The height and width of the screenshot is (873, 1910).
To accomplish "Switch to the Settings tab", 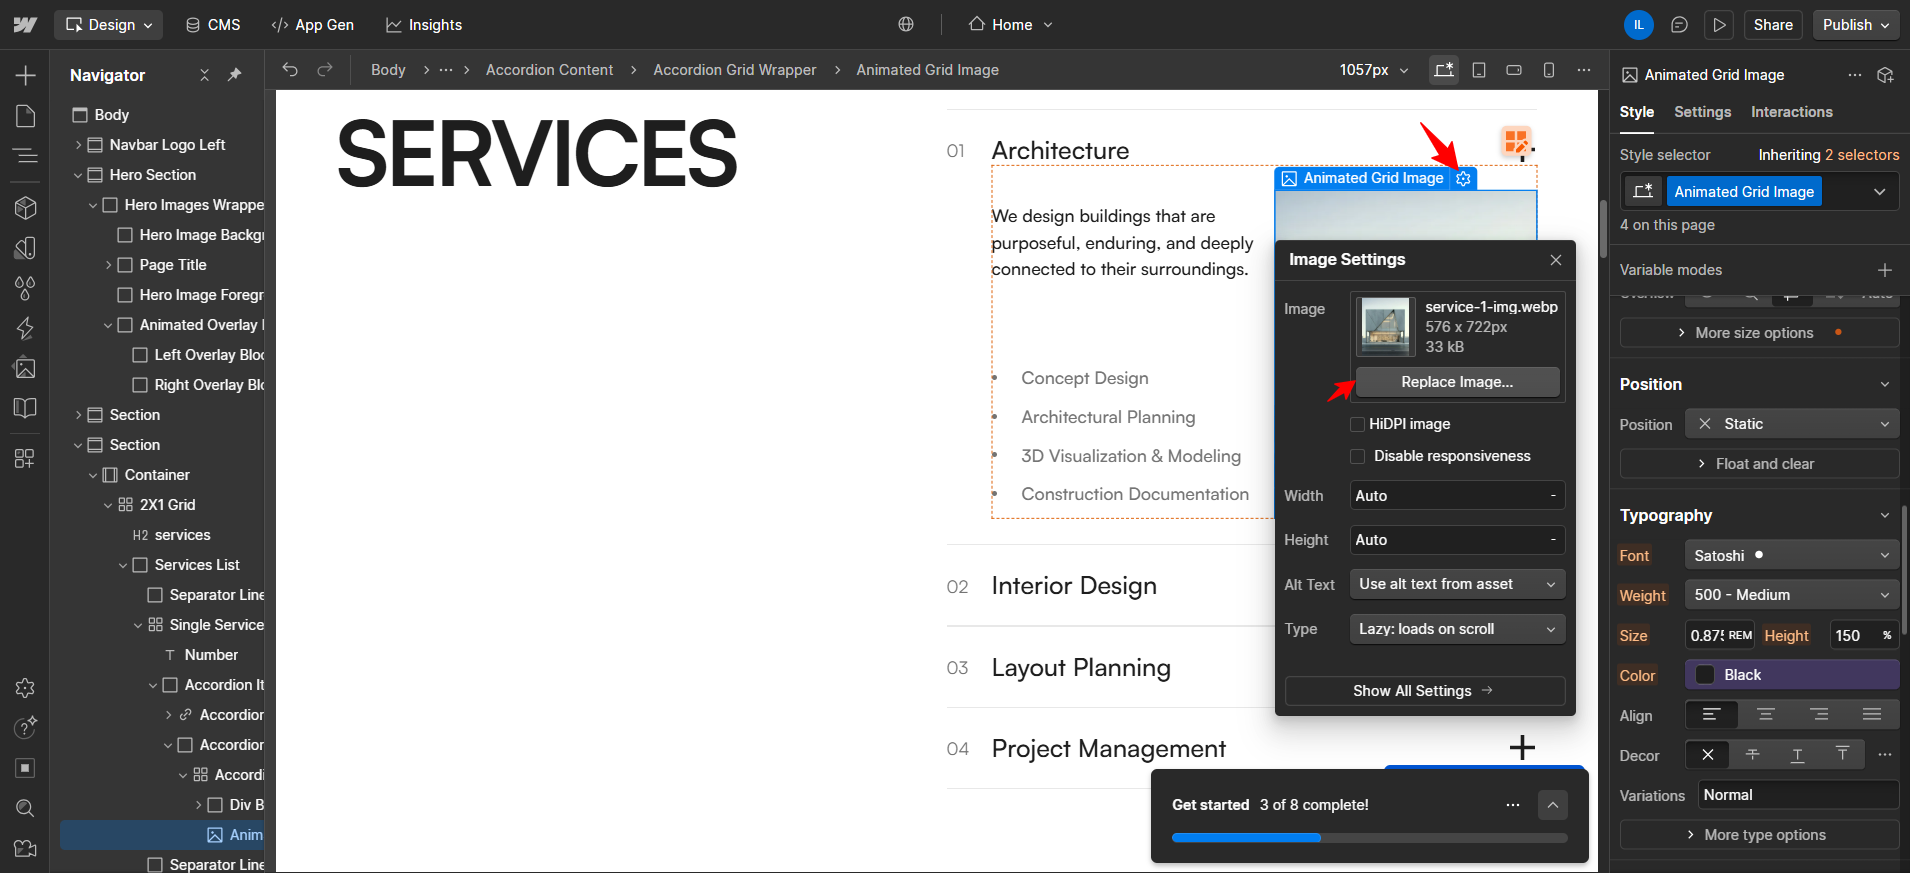I will point(1702,112).
